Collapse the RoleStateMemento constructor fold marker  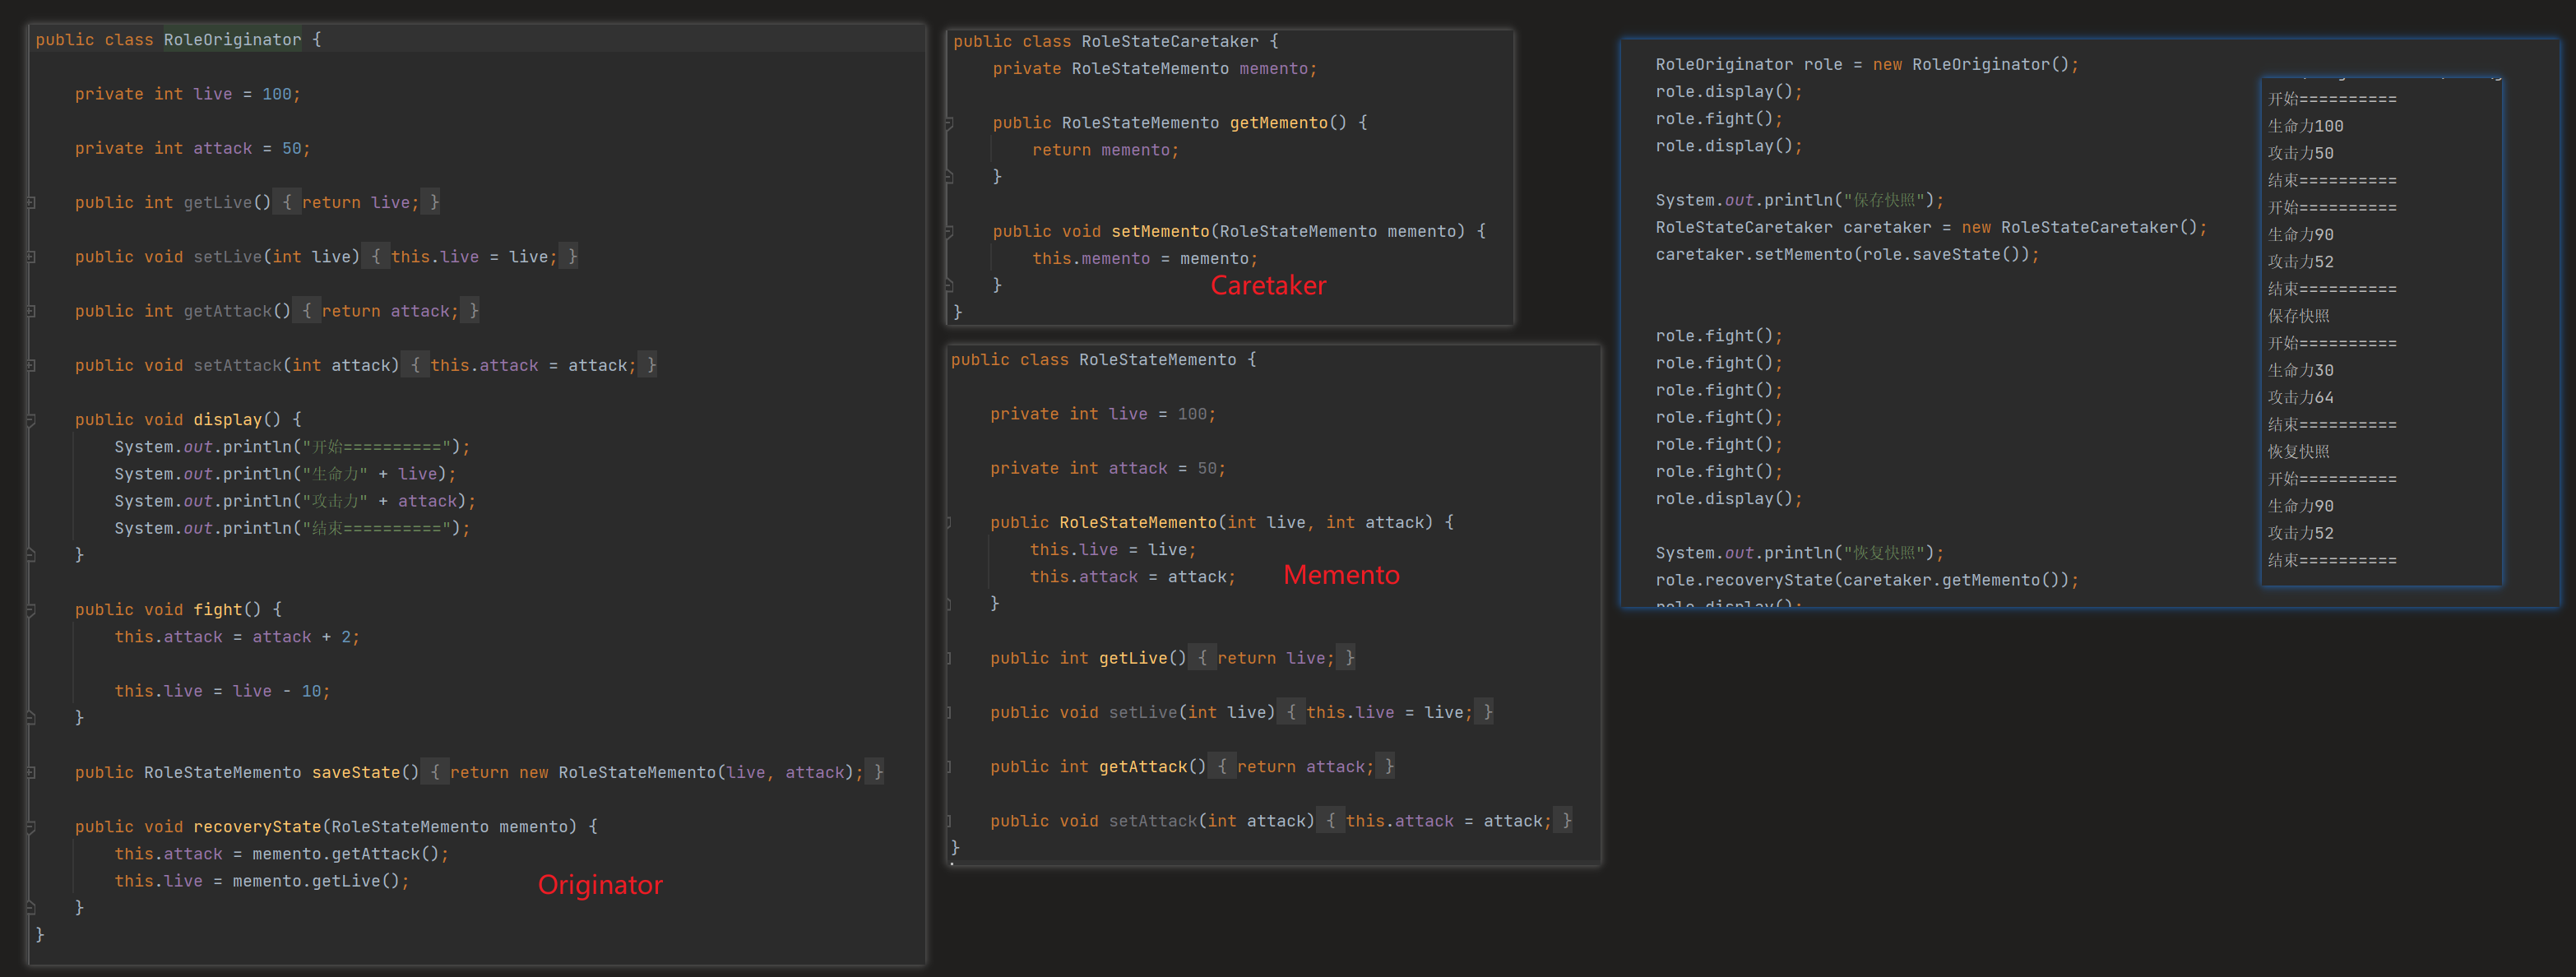click(x=949, y=523)
